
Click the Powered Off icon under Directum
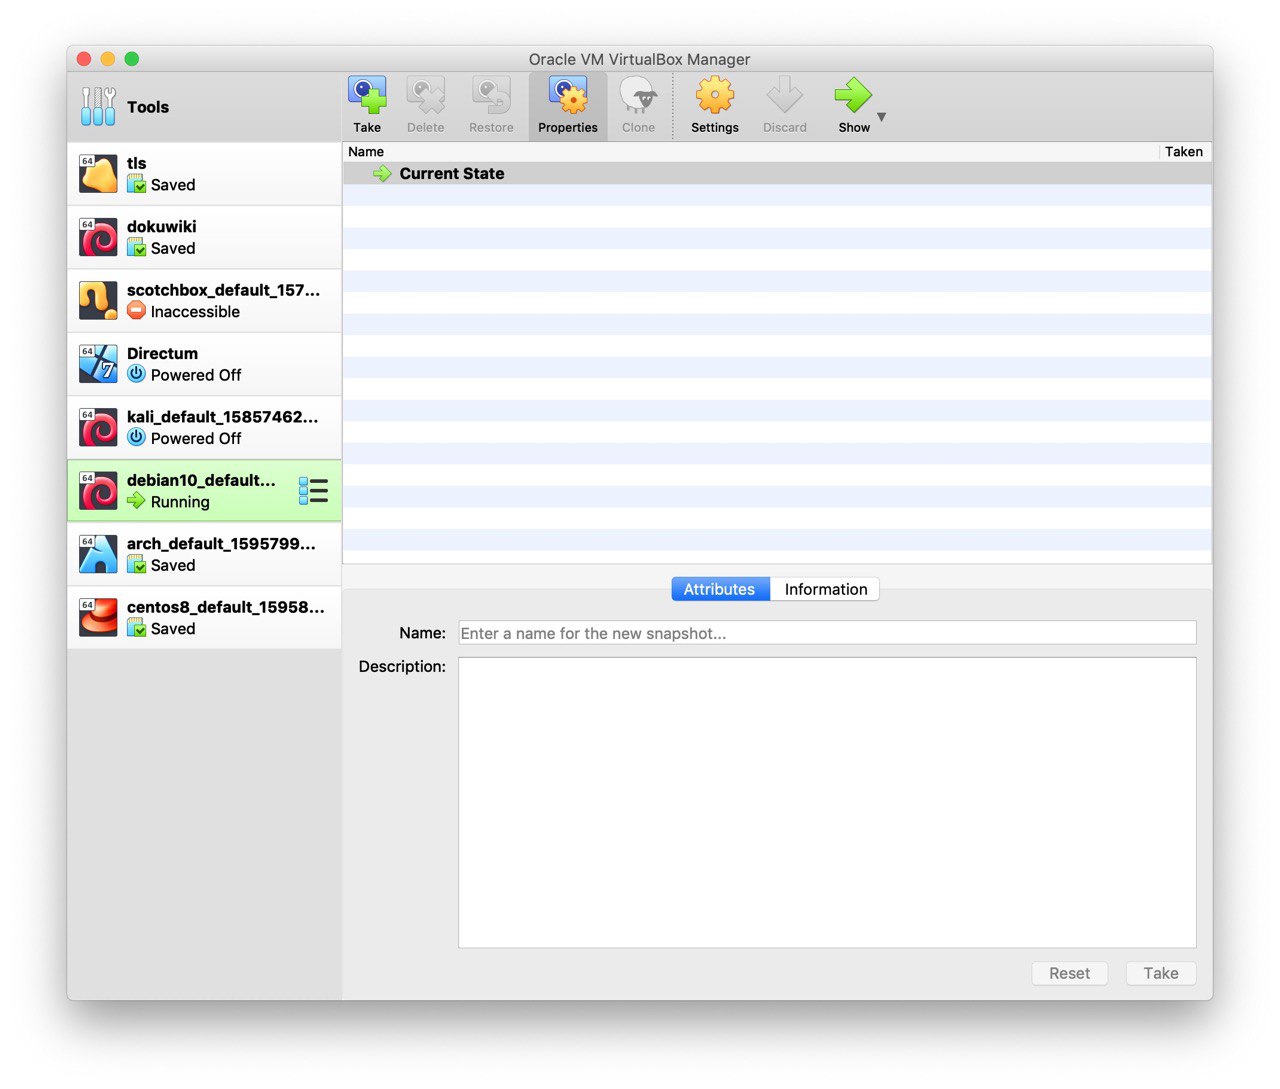point(137,374)
